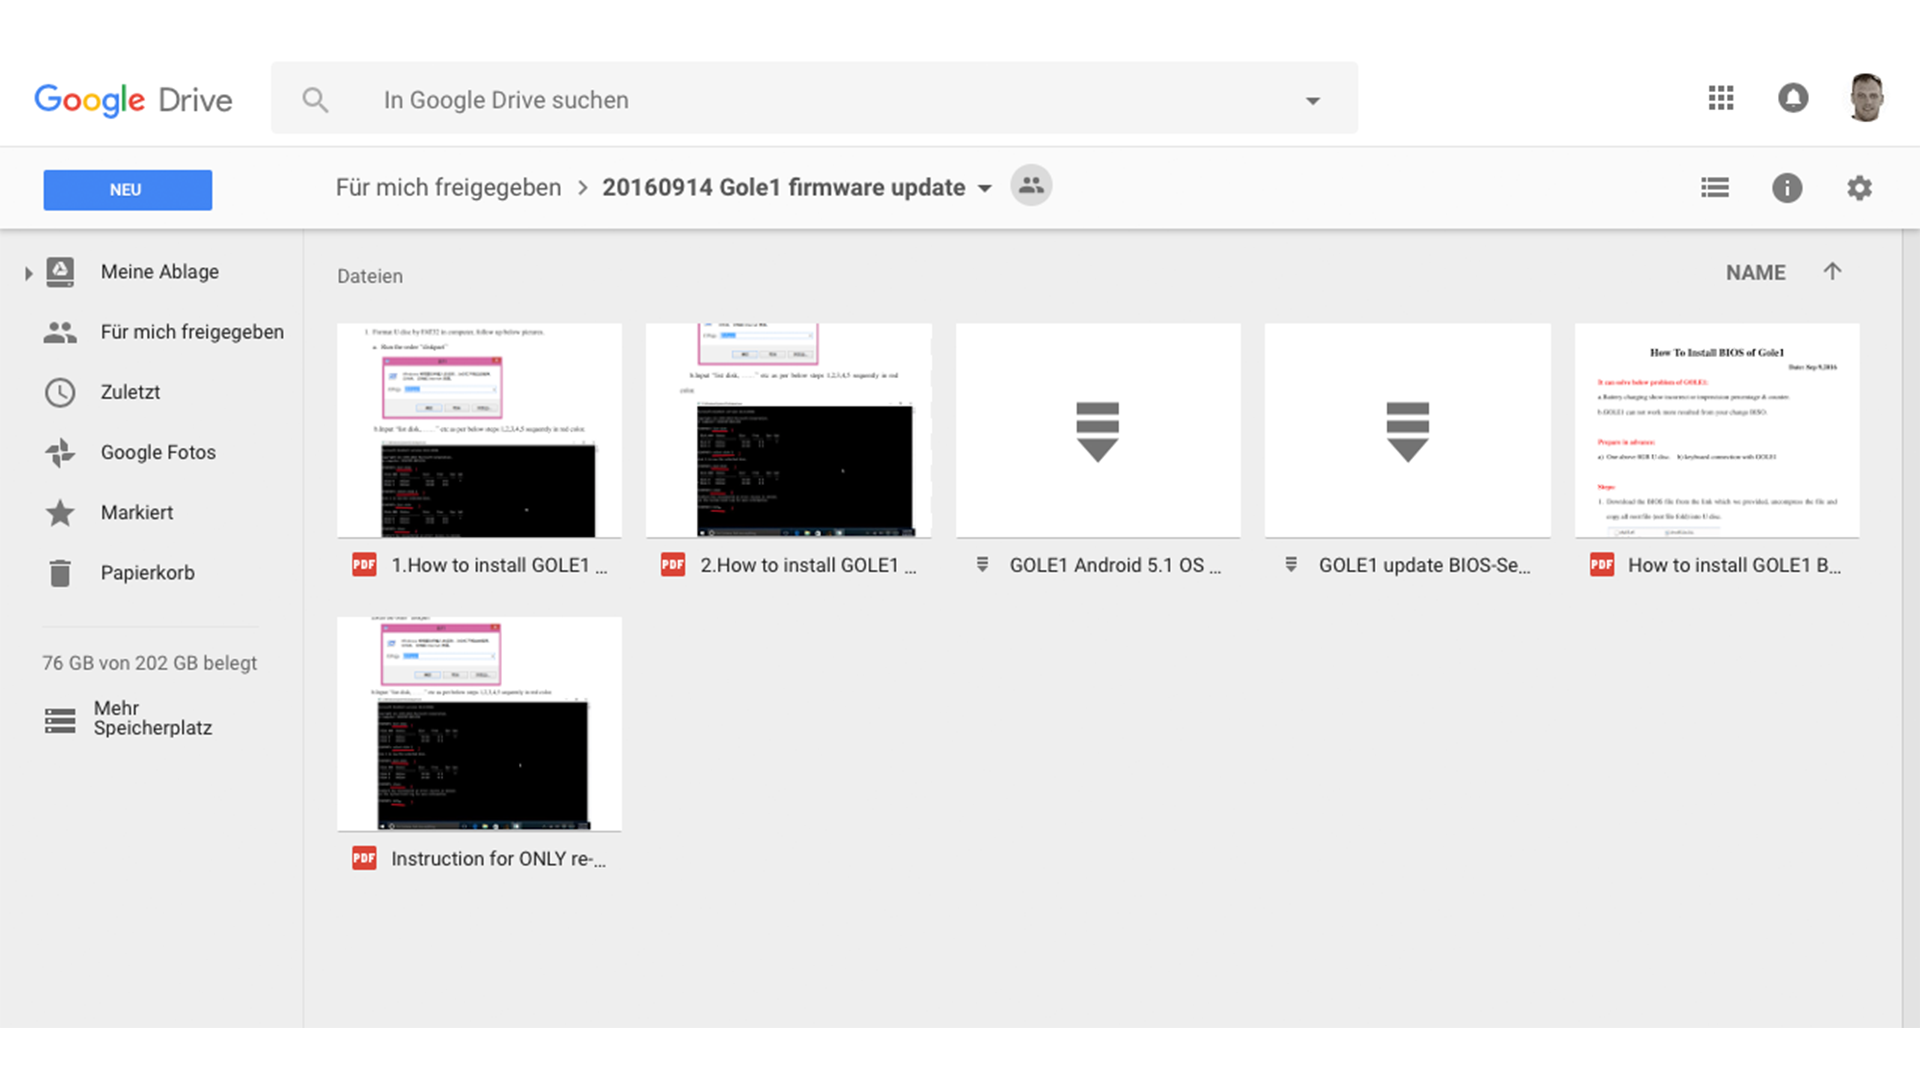The height and width of the screenshot is (1080, 1920).
Task: Click the Papierkorb trash icon
Action: [60, 573]
